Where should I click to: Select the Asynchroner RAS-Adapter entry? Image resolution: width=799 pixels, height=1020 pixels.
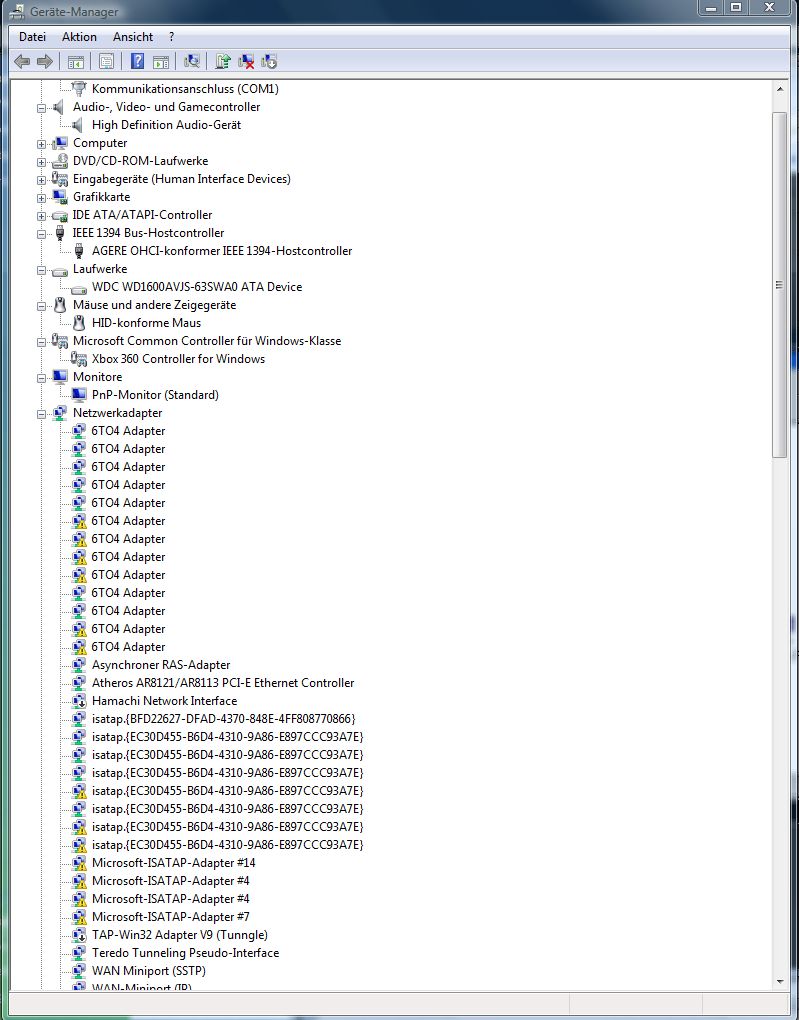click(161, 665)
